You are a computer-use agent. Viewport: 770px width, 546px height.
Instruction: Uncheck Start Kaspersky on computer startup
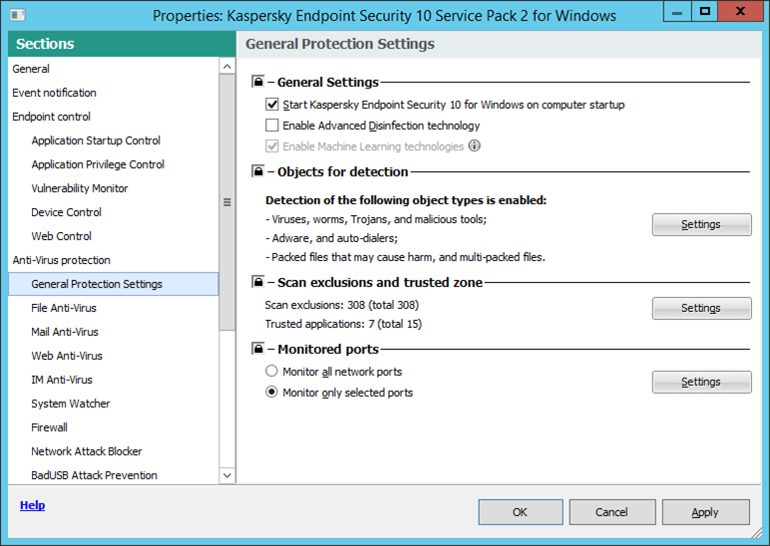272,105
